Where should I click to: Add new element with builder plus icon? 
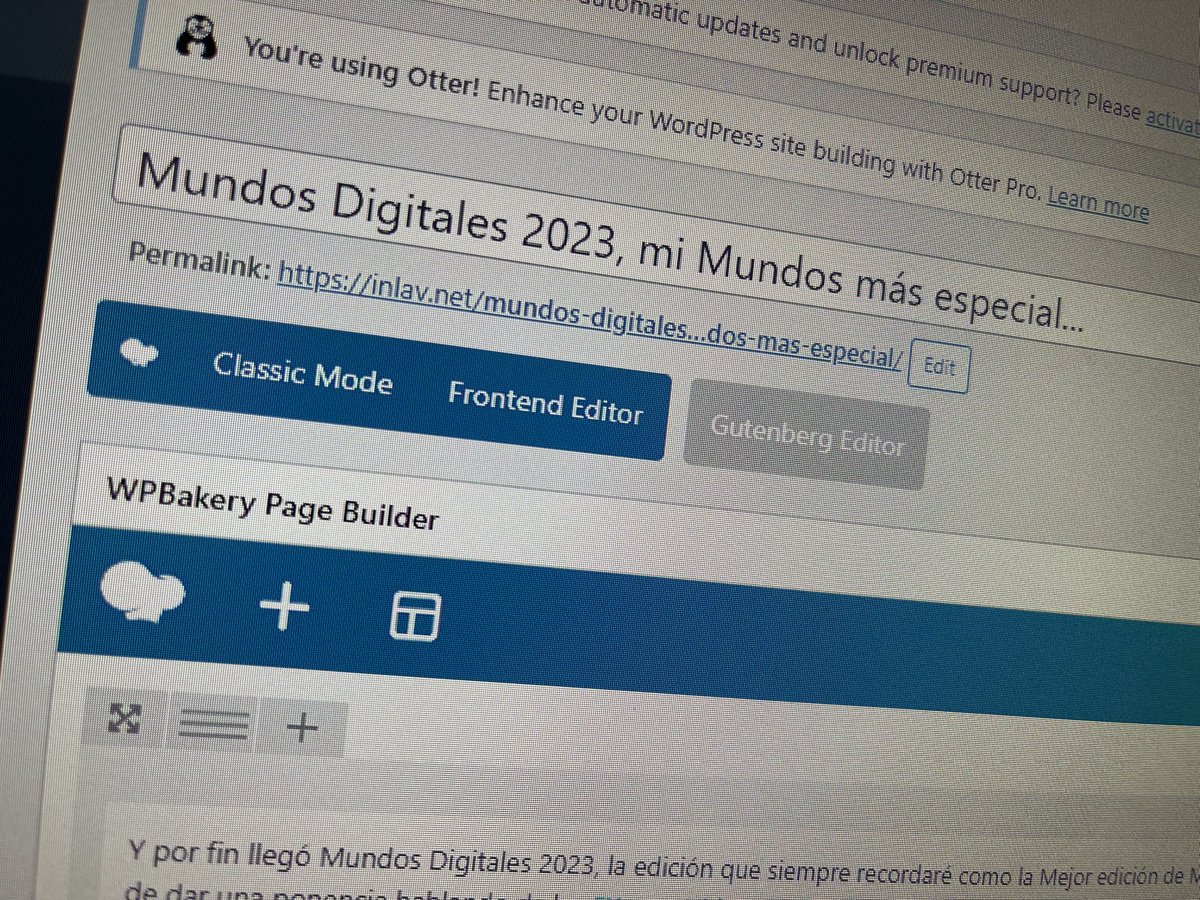click(x=284, y=607)
